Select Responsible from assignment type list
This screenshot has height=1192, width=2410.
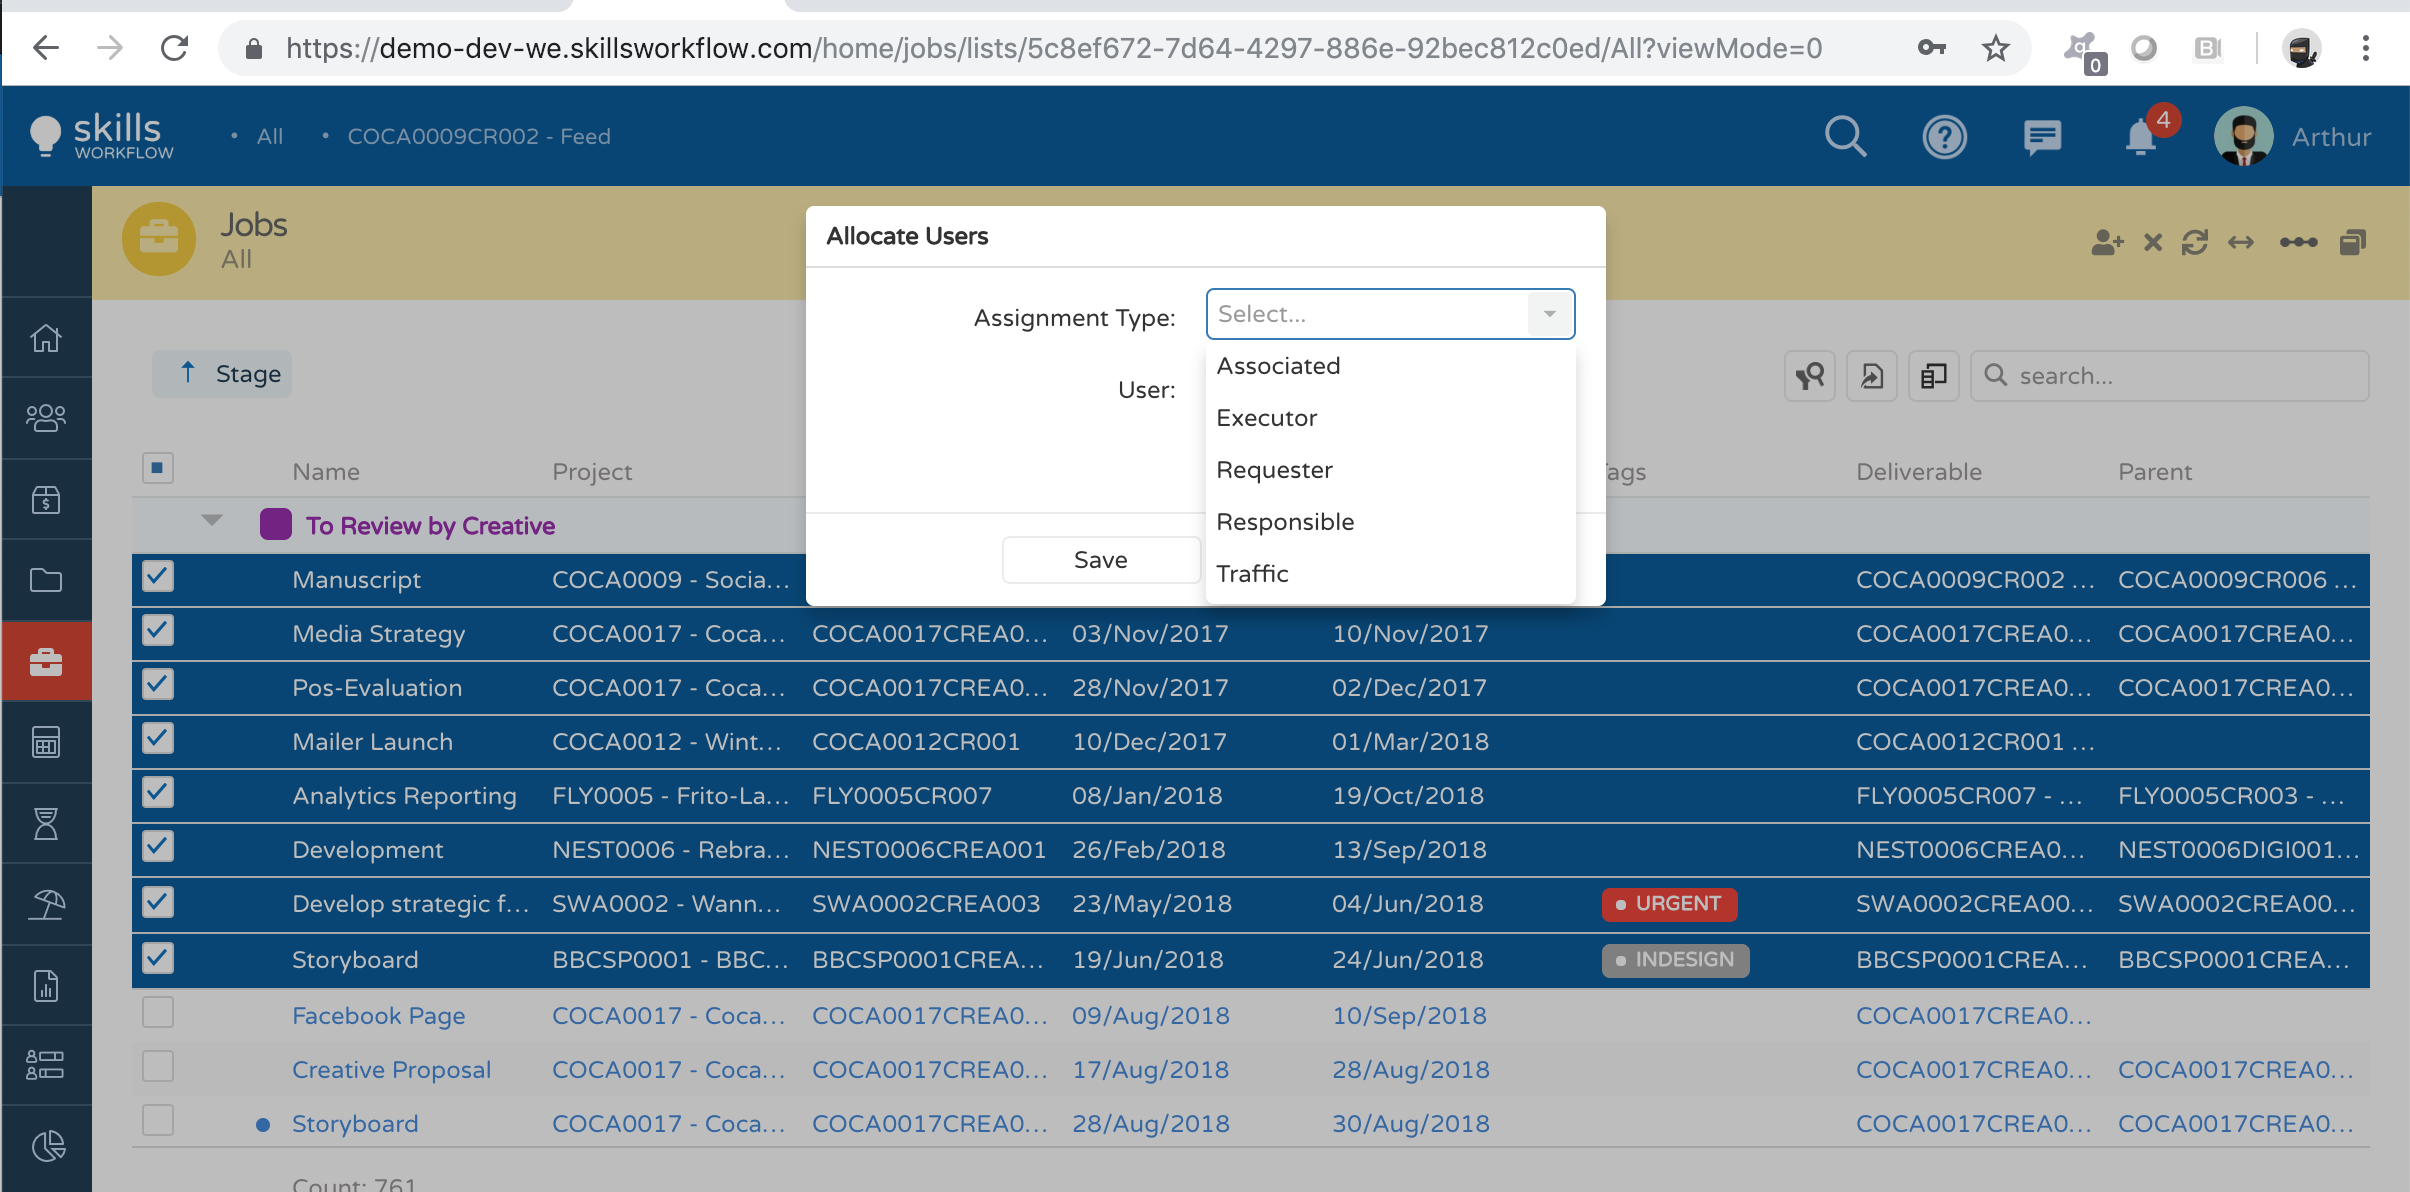[x=1283, y=522]
